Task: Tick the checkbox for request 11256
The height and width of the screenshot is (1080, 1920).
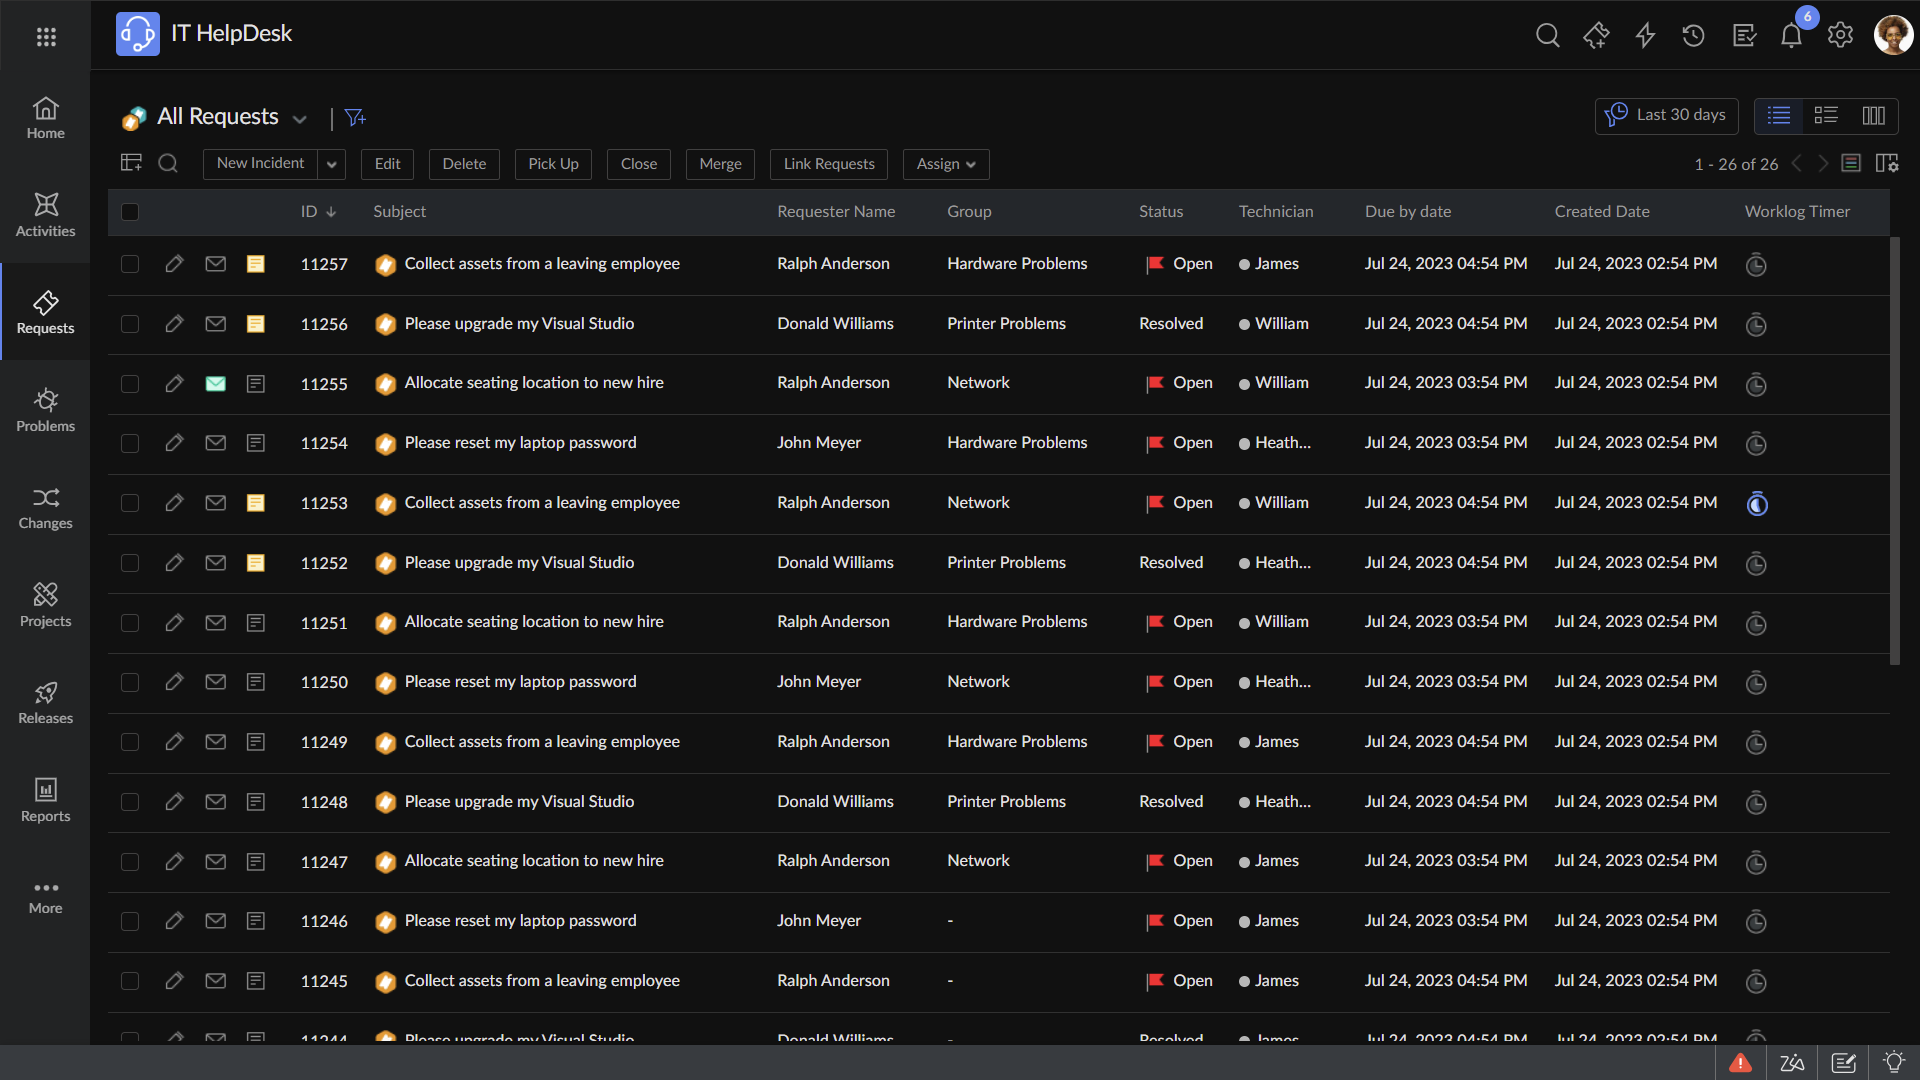Action: [x=130, y=324]
